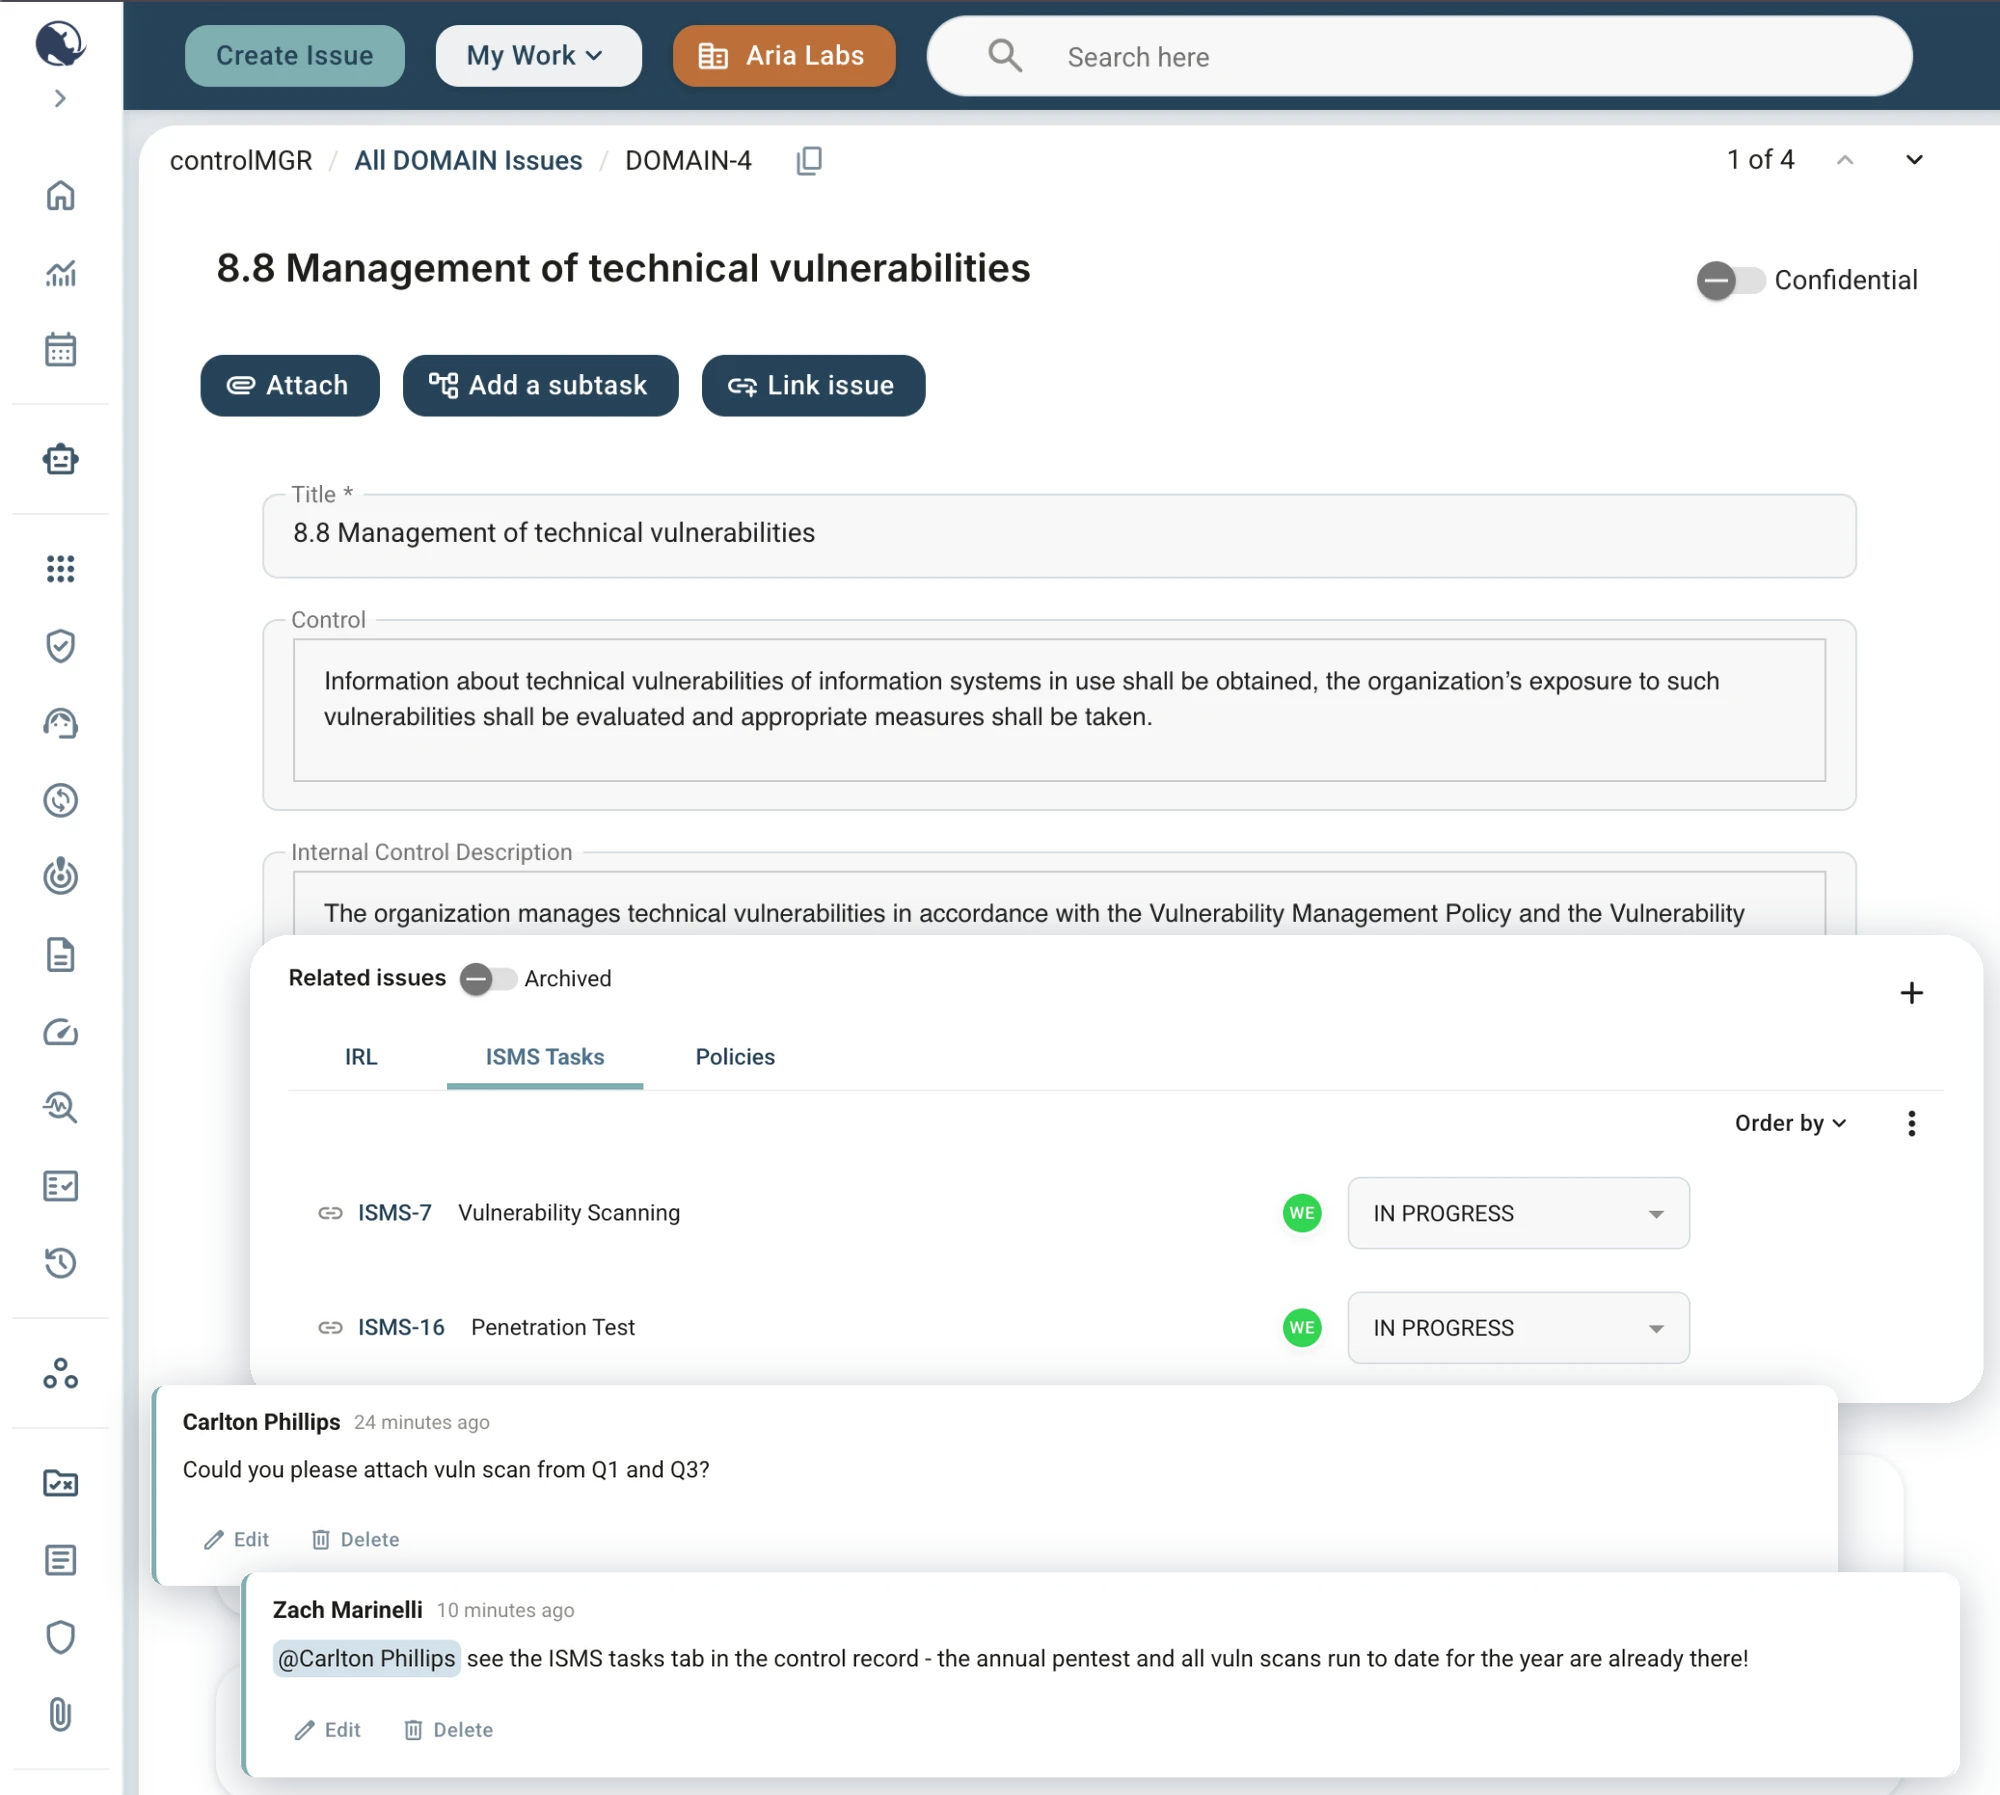
Task: Open the ISMS-7 issue link
Action: coord(394,1213)
